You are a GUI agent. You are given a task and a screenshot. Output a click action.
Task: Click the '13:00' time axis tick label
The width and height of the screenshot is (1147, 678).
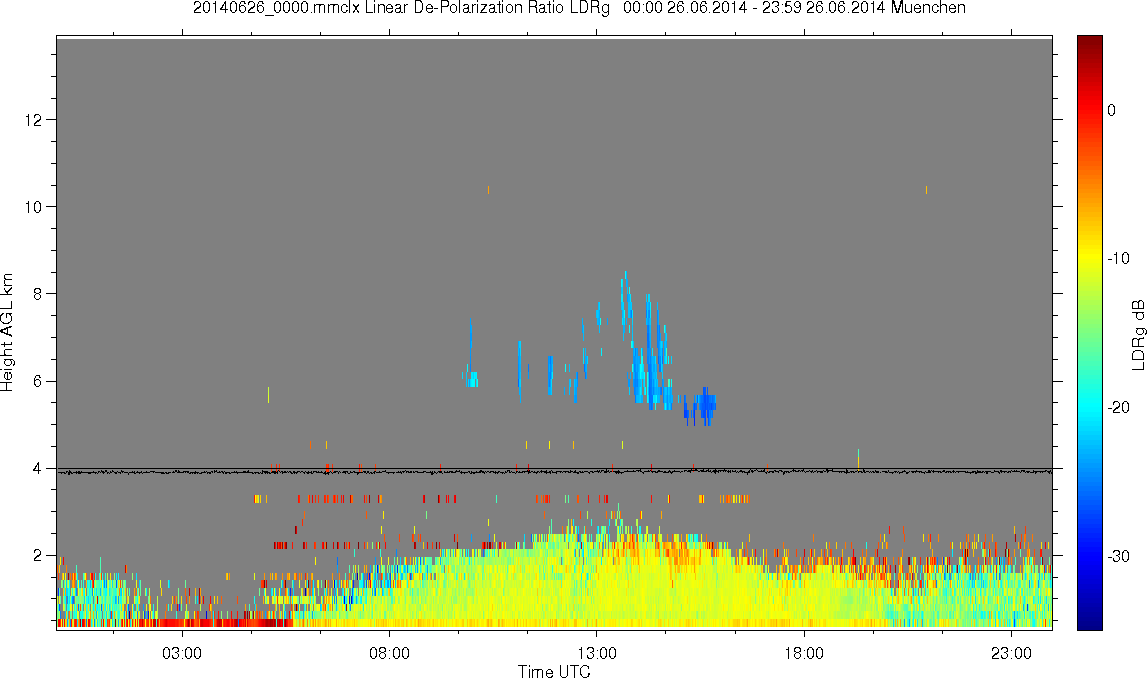[x=597, y=653]
